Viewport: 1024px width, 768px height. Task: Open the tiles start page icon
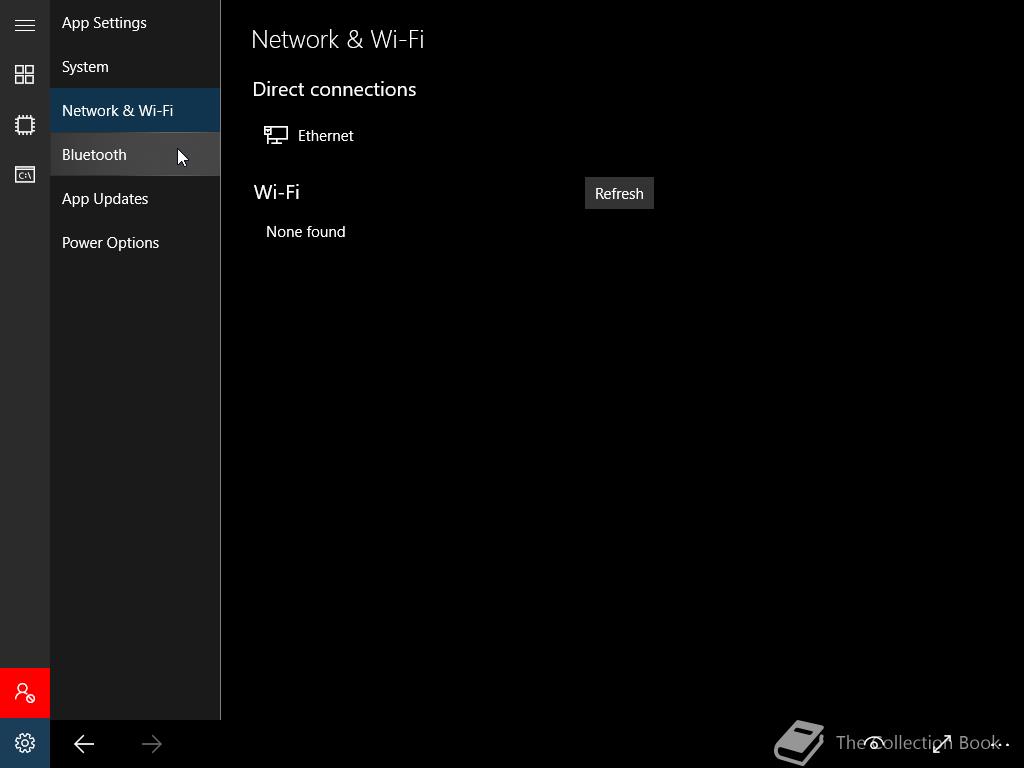(x=25, y=74)
